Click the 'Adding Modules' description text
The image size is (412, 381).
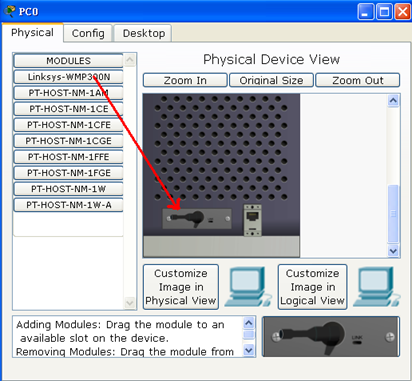[120, 331]
